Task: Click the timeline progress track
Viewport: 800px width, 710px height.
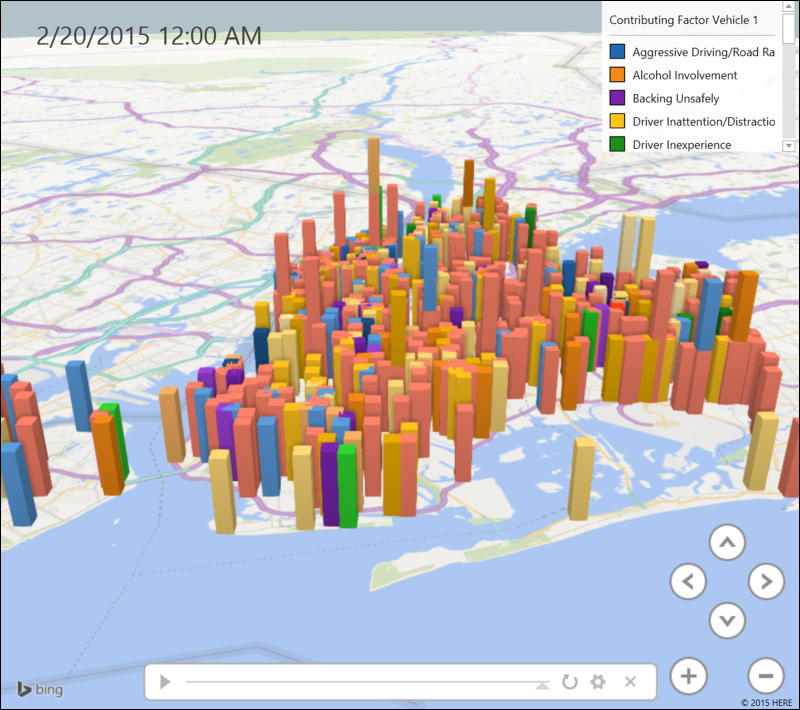Action: pyautogui.click(x=367, y=681)
